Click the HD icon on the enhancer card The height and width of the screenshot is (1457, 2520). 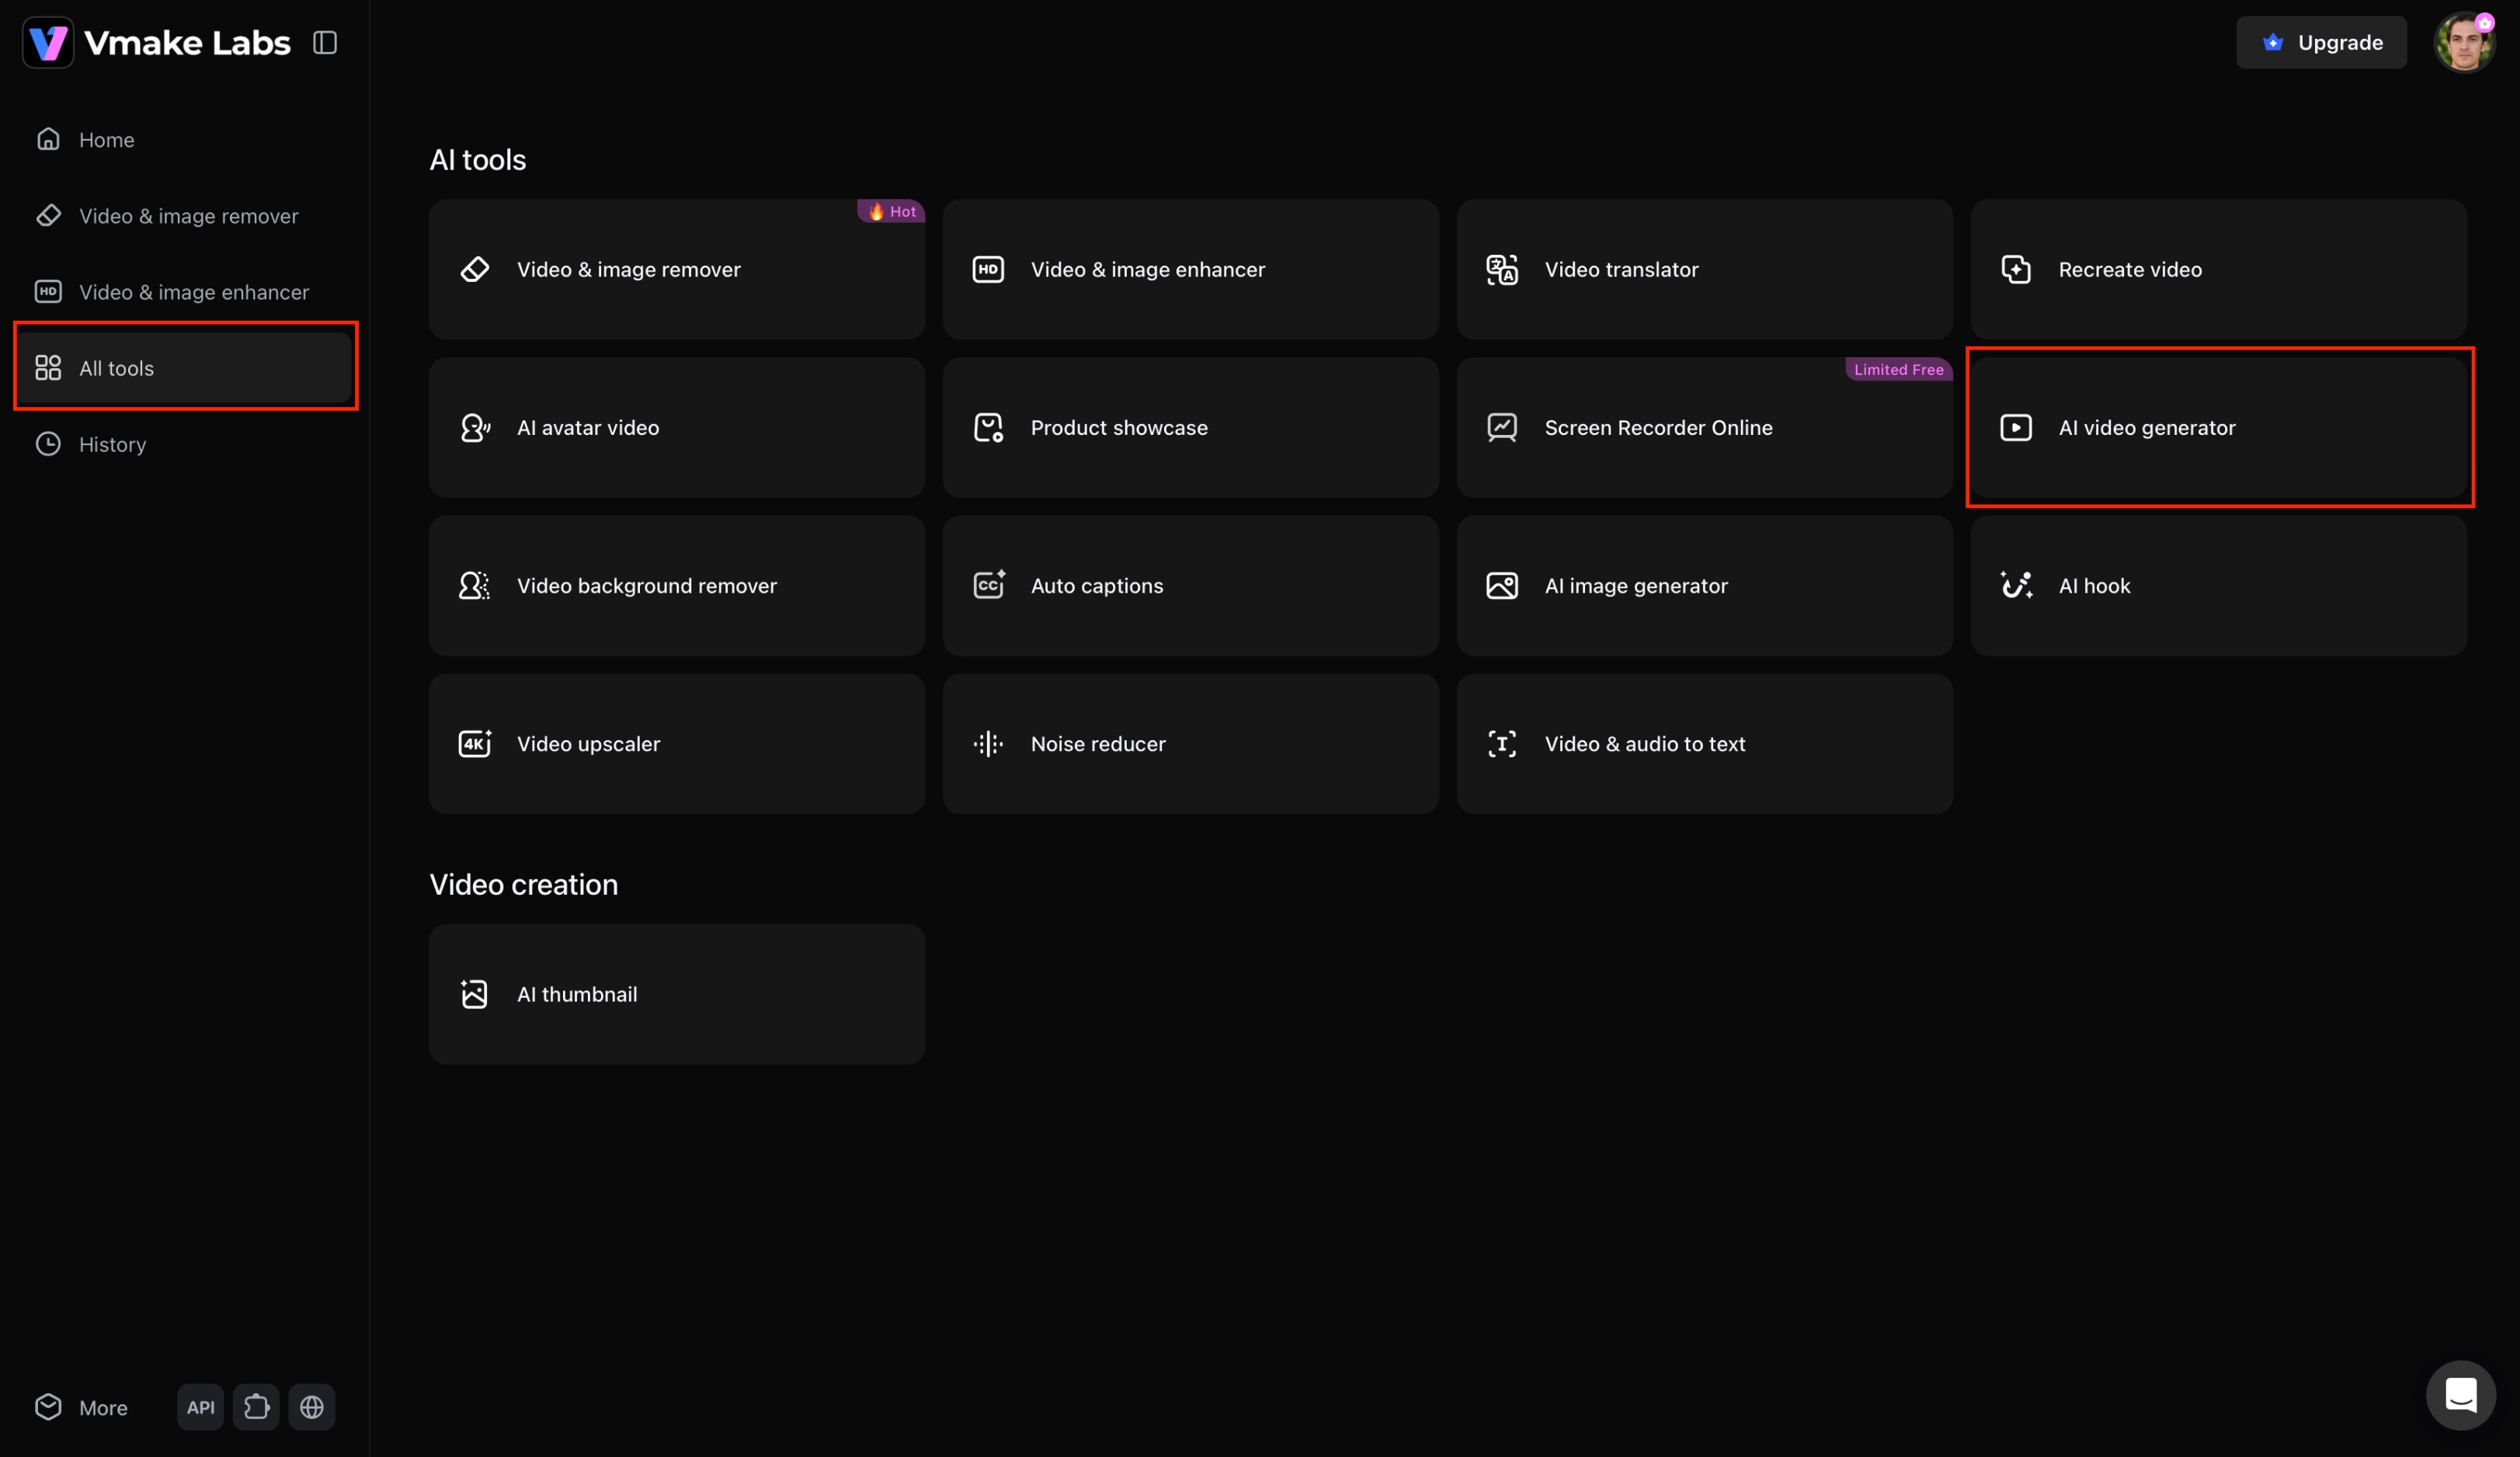[x=988, y=269]
